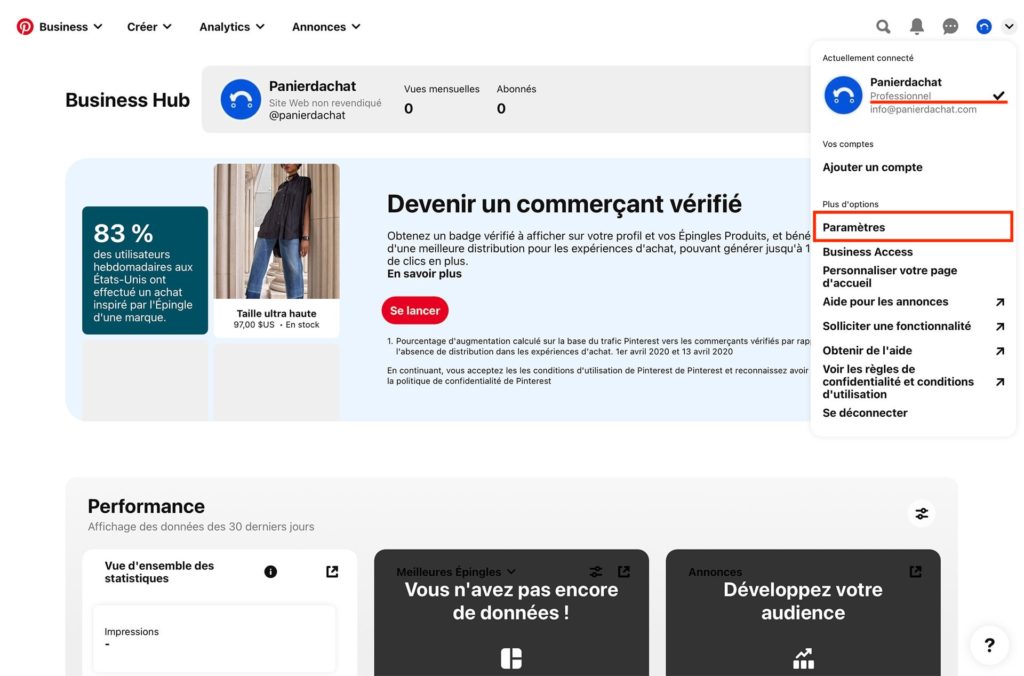Open the Business dropdown menu
1024x676 pixels.
pos(71,27)
